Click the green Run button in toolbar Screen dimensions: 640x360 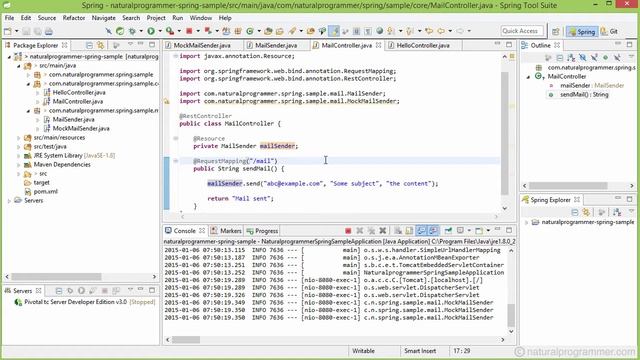tap(151, 31)
